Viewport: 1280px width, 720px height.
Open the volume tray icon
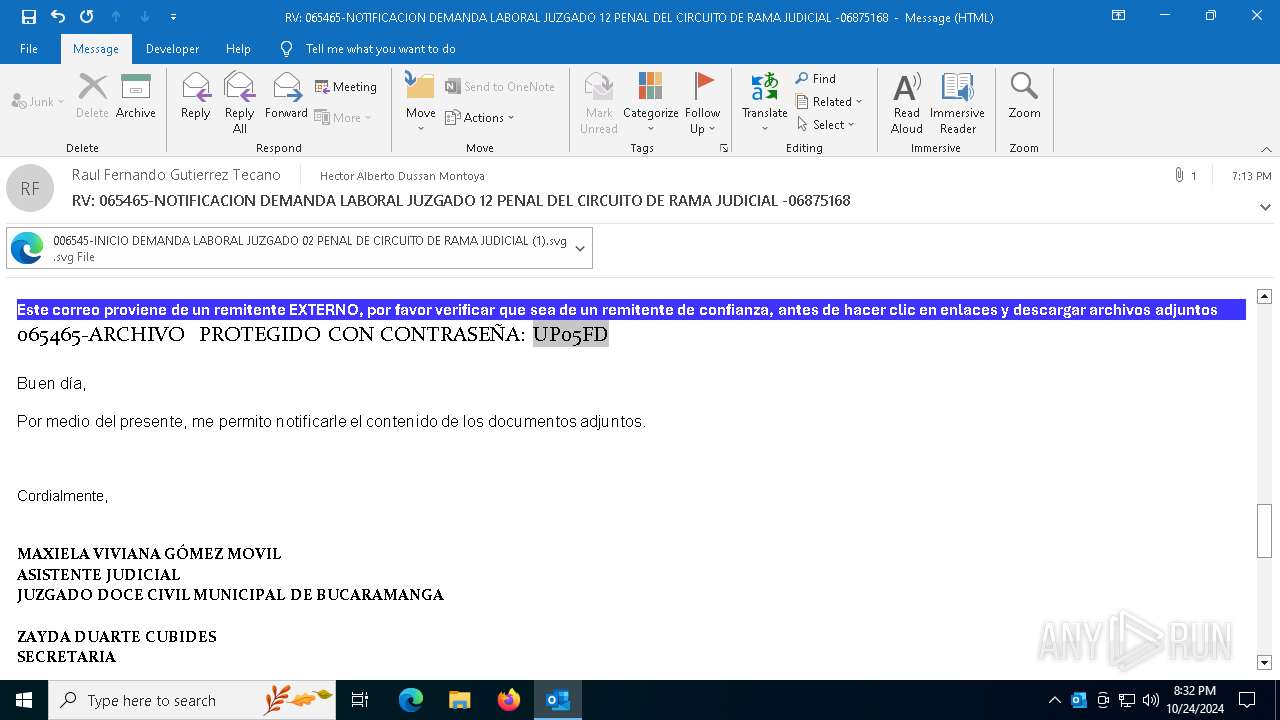click(1151, 700)
